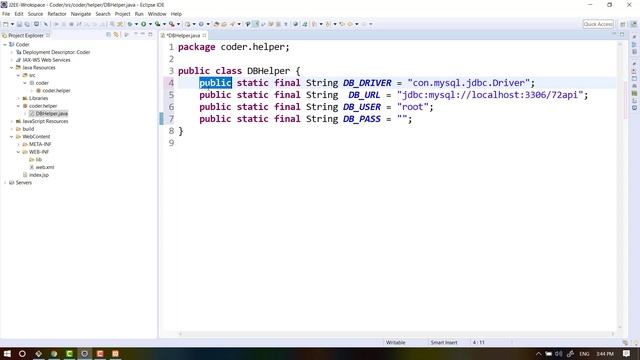Image resolution: width=640 pixels, height=360 pixels.
Task: Collapse the src folder node
Action: [18, 75]
